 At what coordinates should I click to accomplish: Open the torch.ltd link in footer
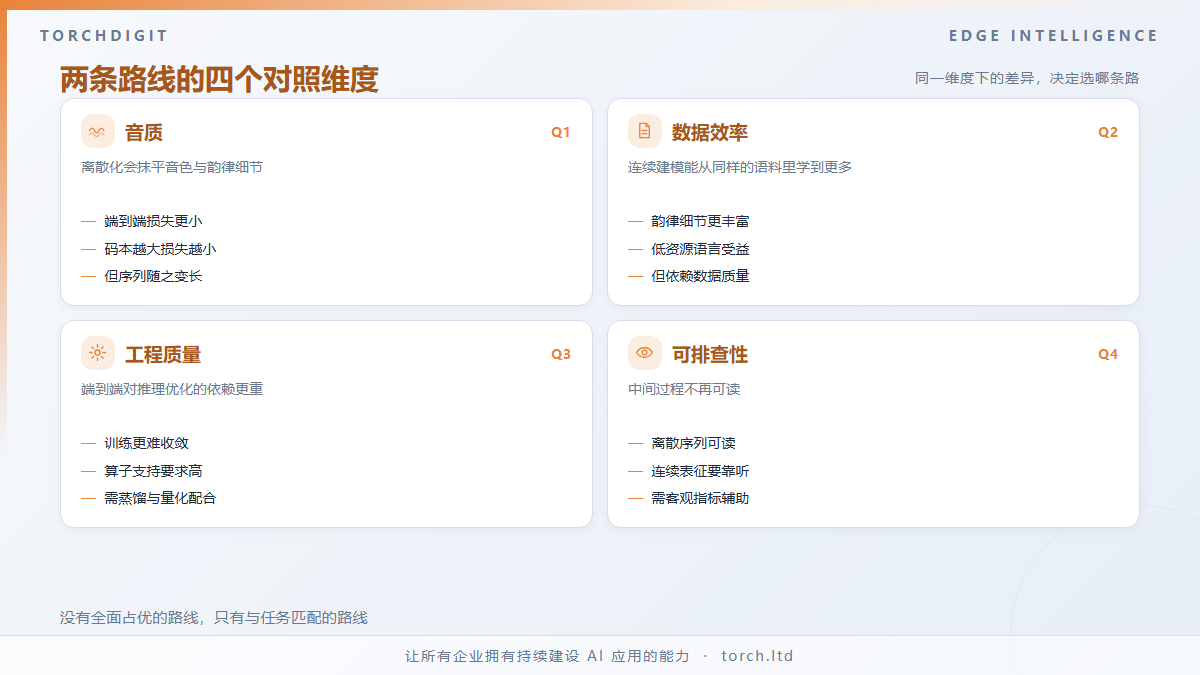757,656
